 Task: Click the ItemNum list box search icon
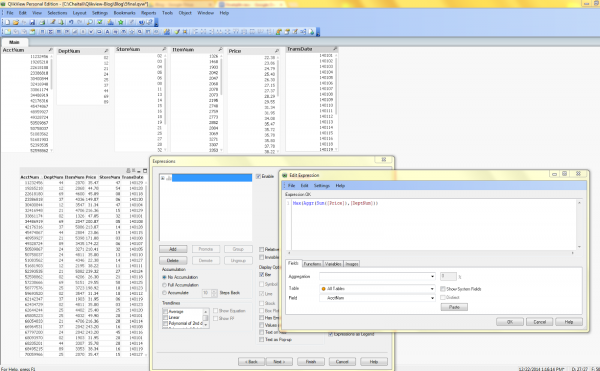click(x=220, y=50)
